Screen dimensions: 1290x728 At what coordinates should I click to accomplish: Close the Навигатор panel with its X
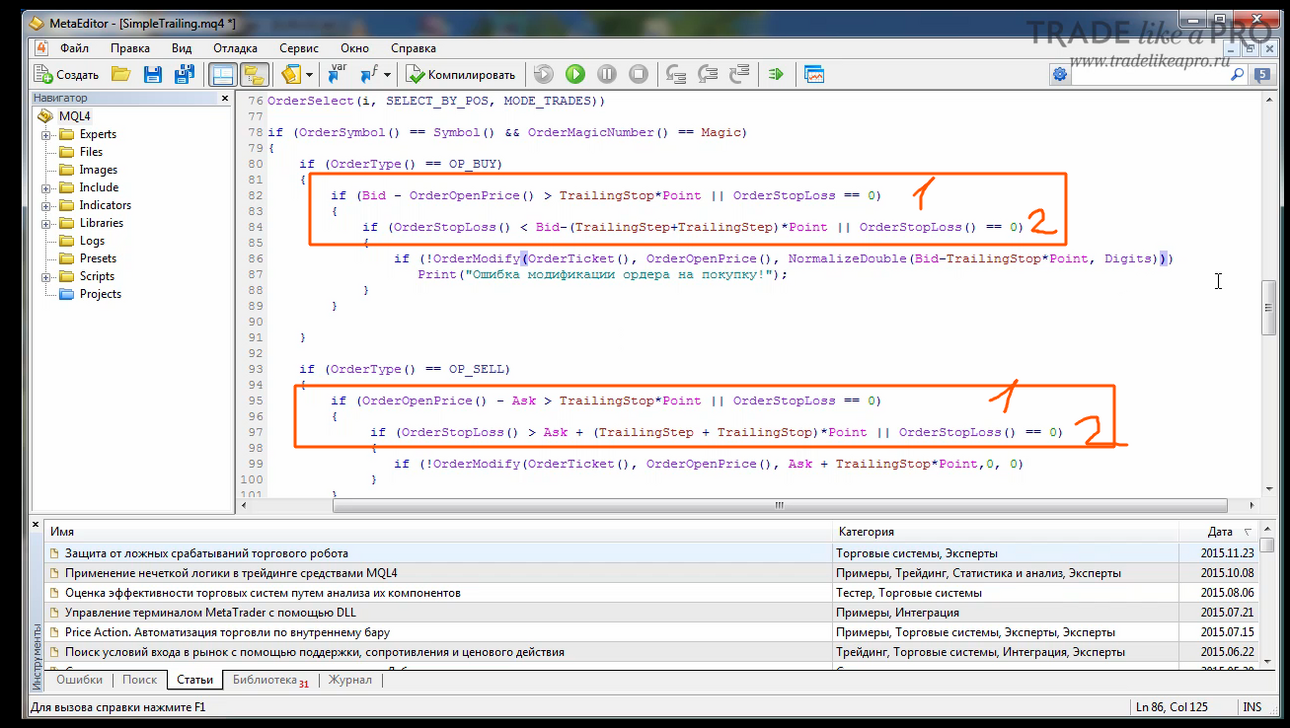224,98
